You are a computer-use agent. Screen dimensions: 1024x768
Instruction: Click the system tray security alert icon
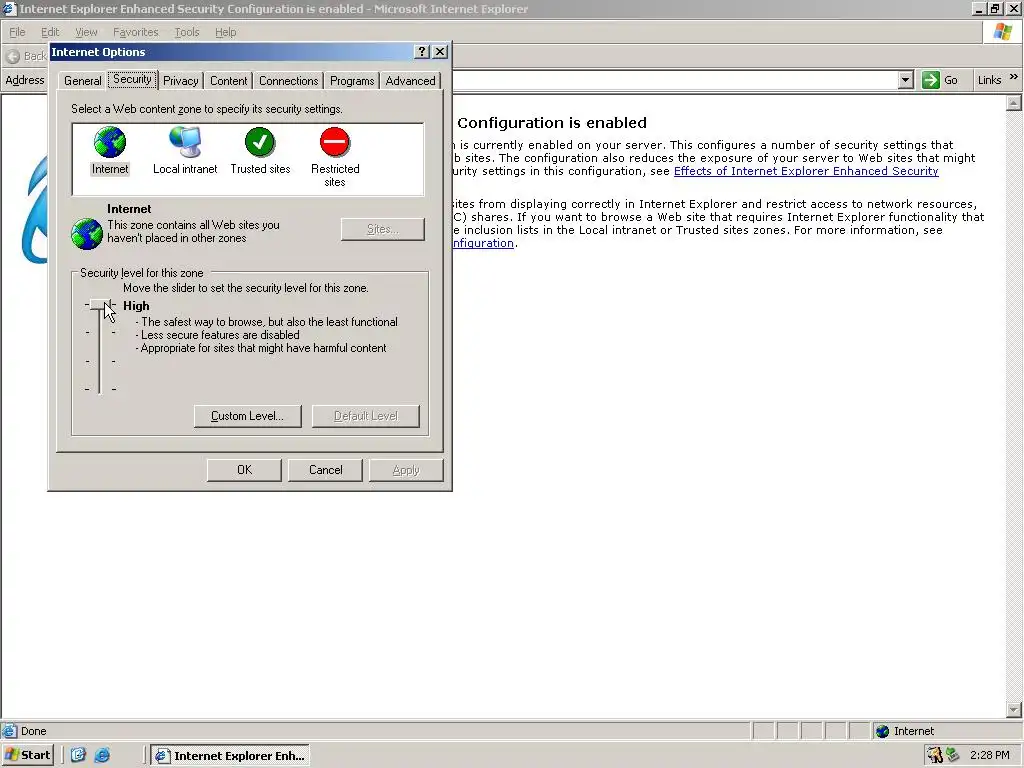point(935,755)
